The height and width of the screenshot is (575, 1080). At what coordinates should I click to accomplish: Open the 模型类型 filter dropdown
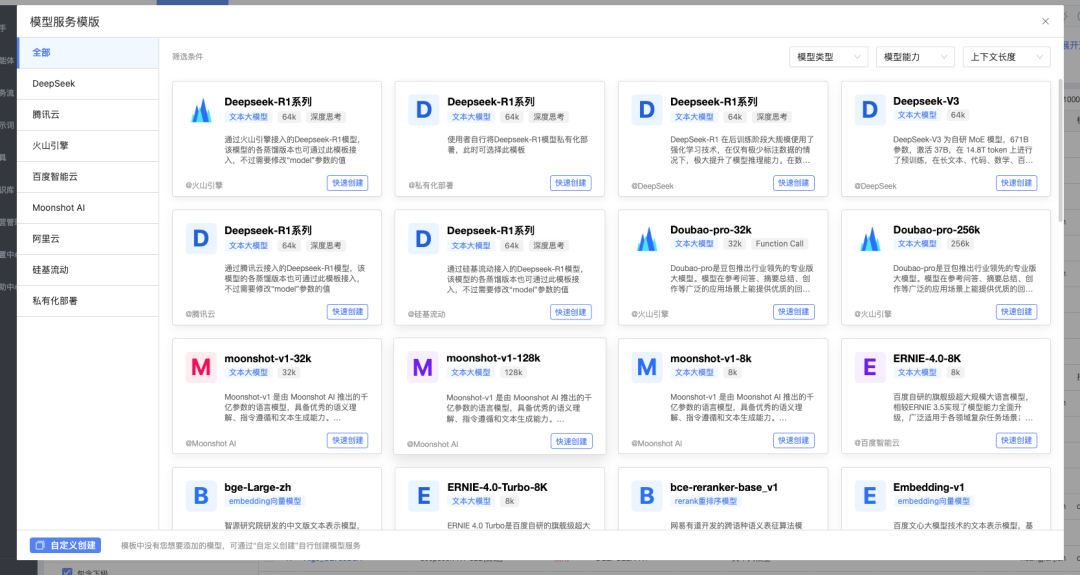tap(829, 57)
